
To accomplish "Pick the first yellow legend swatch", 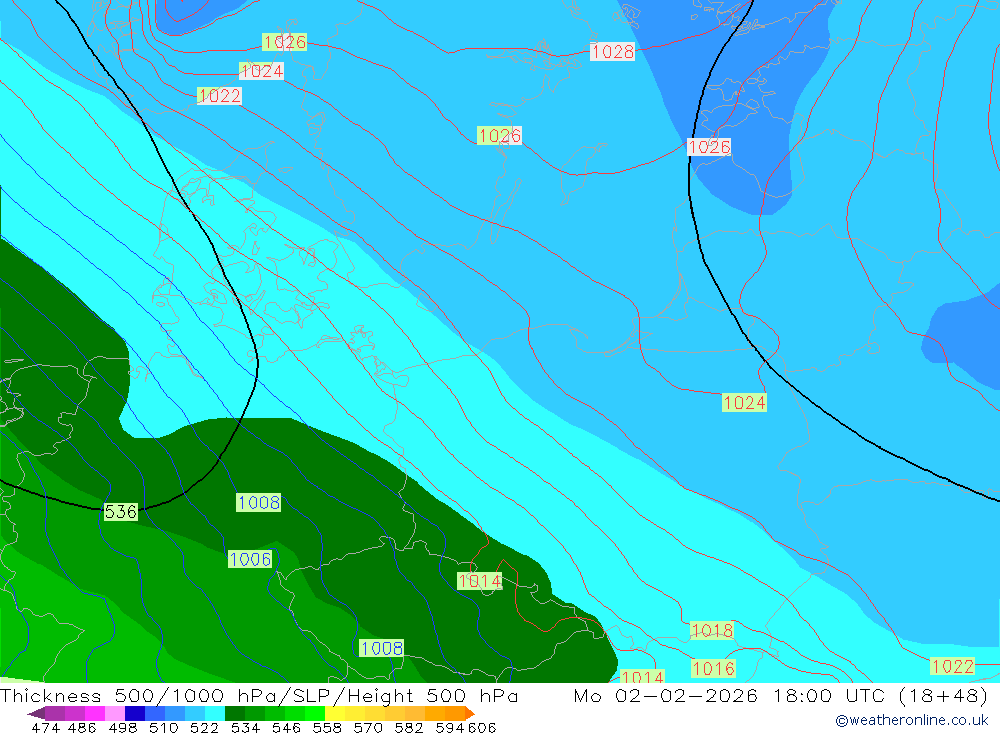I will coord(335,713).
